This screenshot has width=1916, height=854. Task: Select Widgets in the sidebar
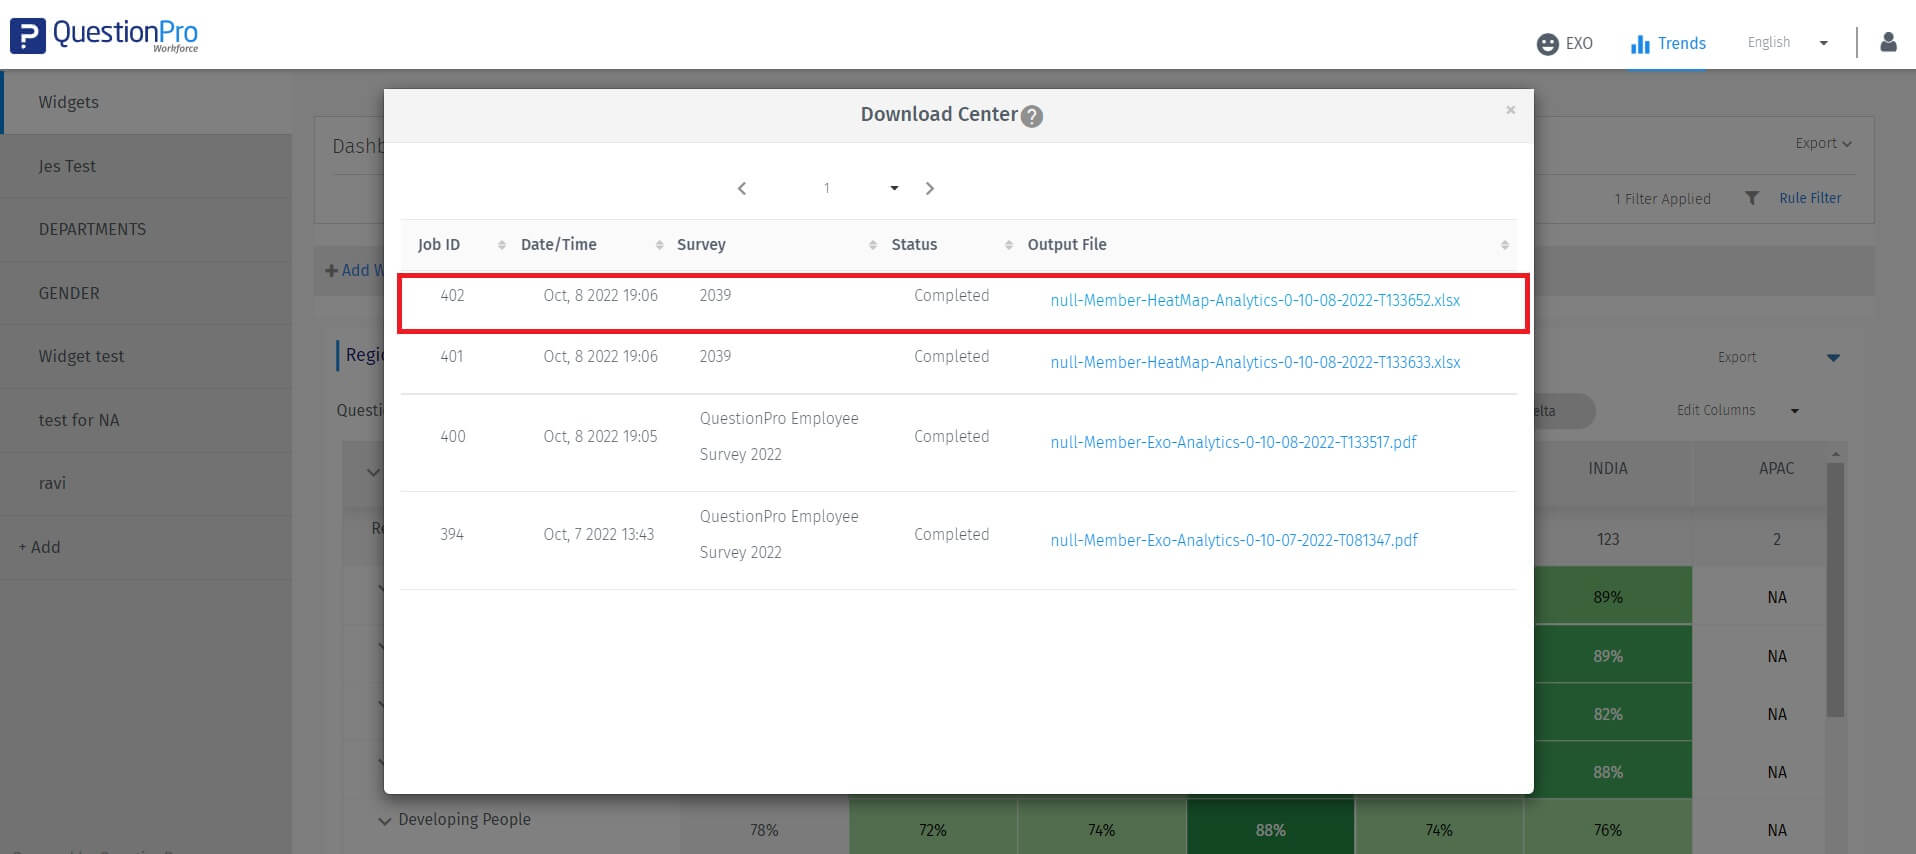coord(148,102)
